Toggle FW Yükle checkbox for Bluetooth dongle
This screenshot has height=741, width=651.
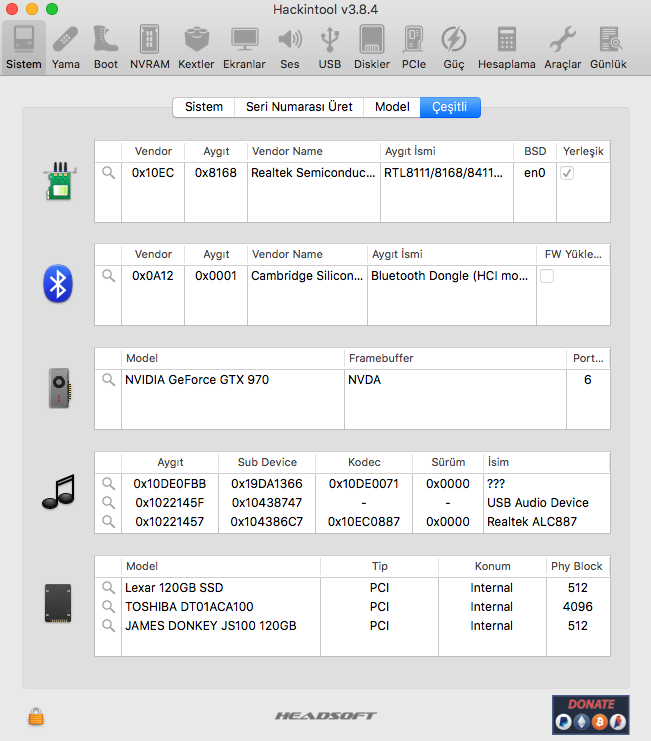547,276
